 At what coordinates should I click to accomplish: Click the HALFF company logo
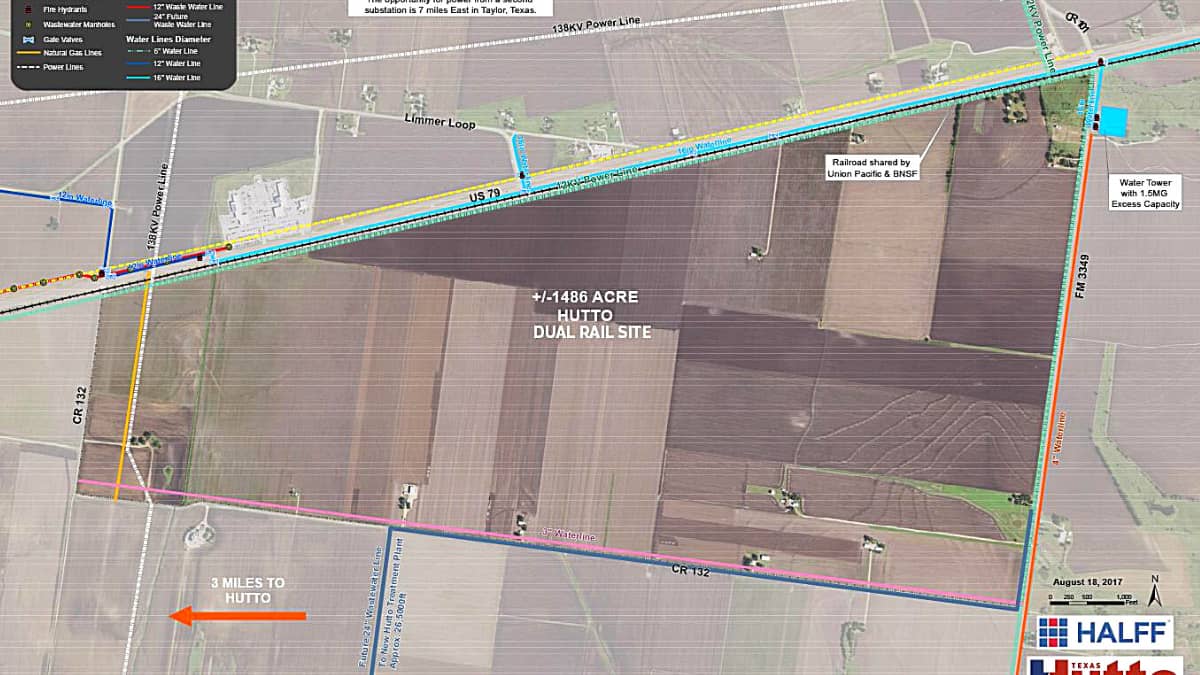coord(1103,633)
